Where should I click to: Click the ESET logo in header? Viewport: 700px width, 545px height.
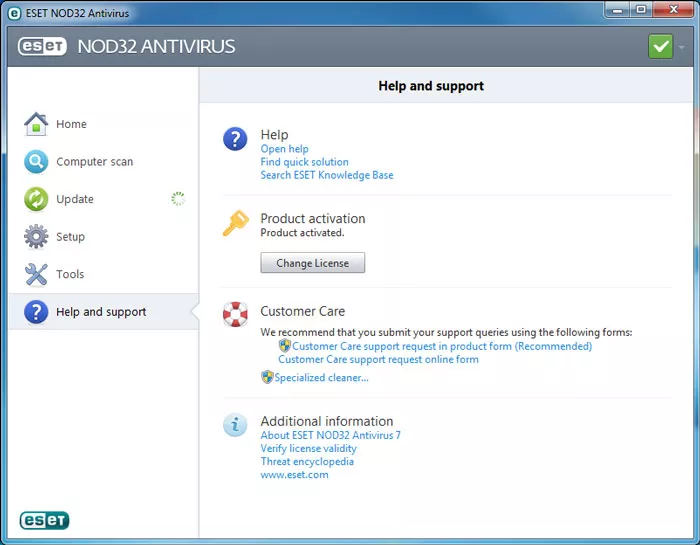pos(42,46)
